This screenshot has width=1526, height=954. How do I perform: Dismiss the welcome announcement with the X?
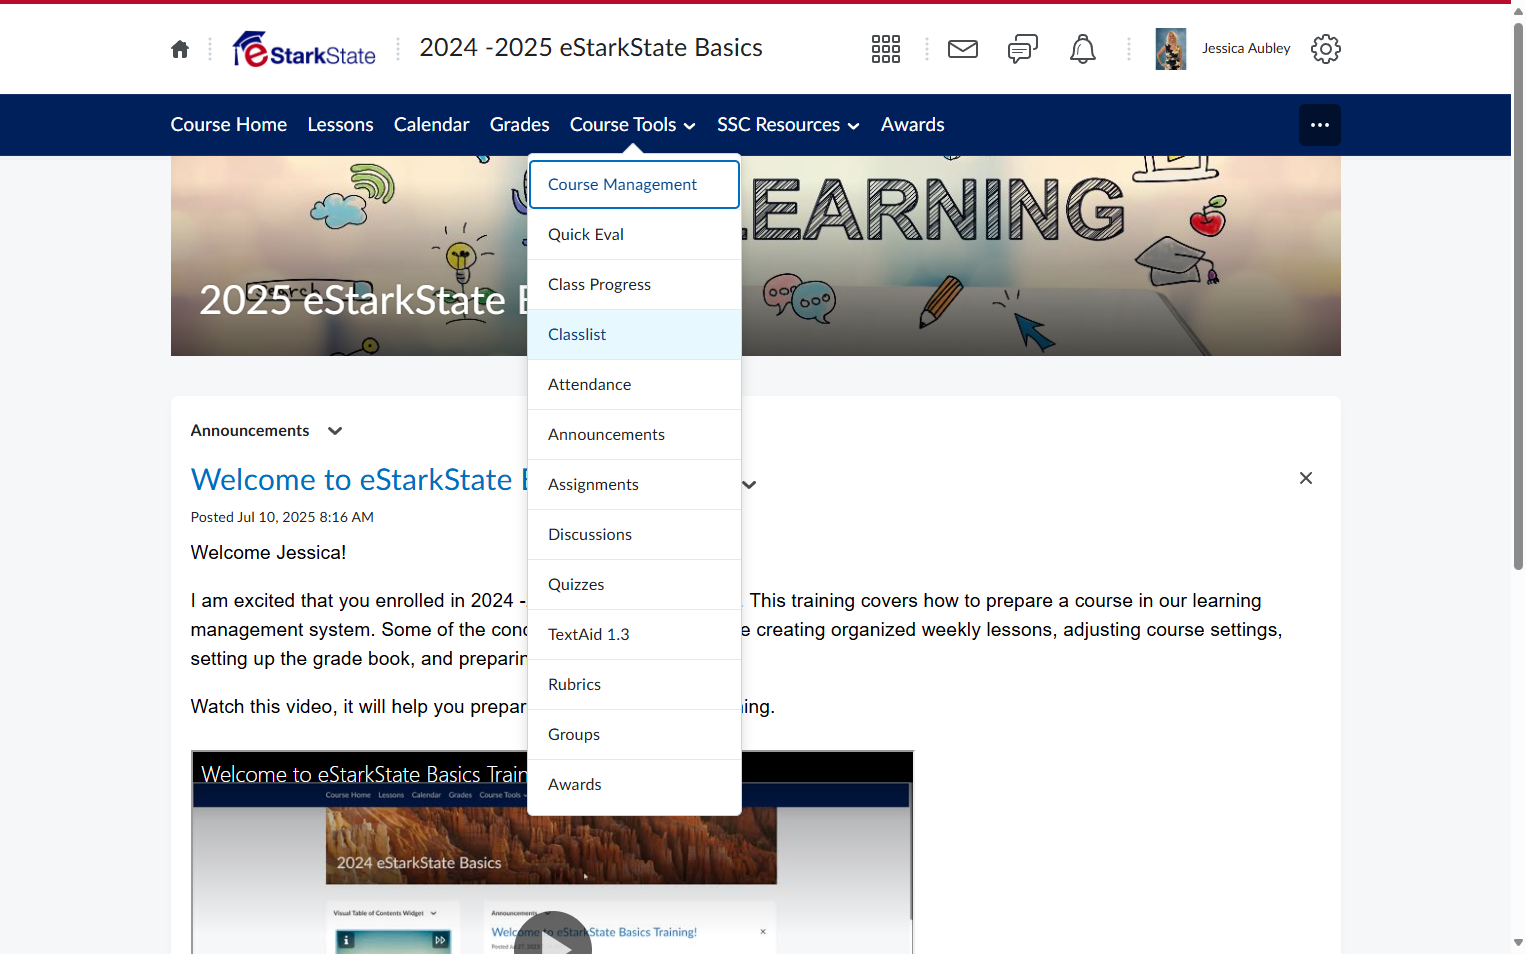pos(1306,478)
